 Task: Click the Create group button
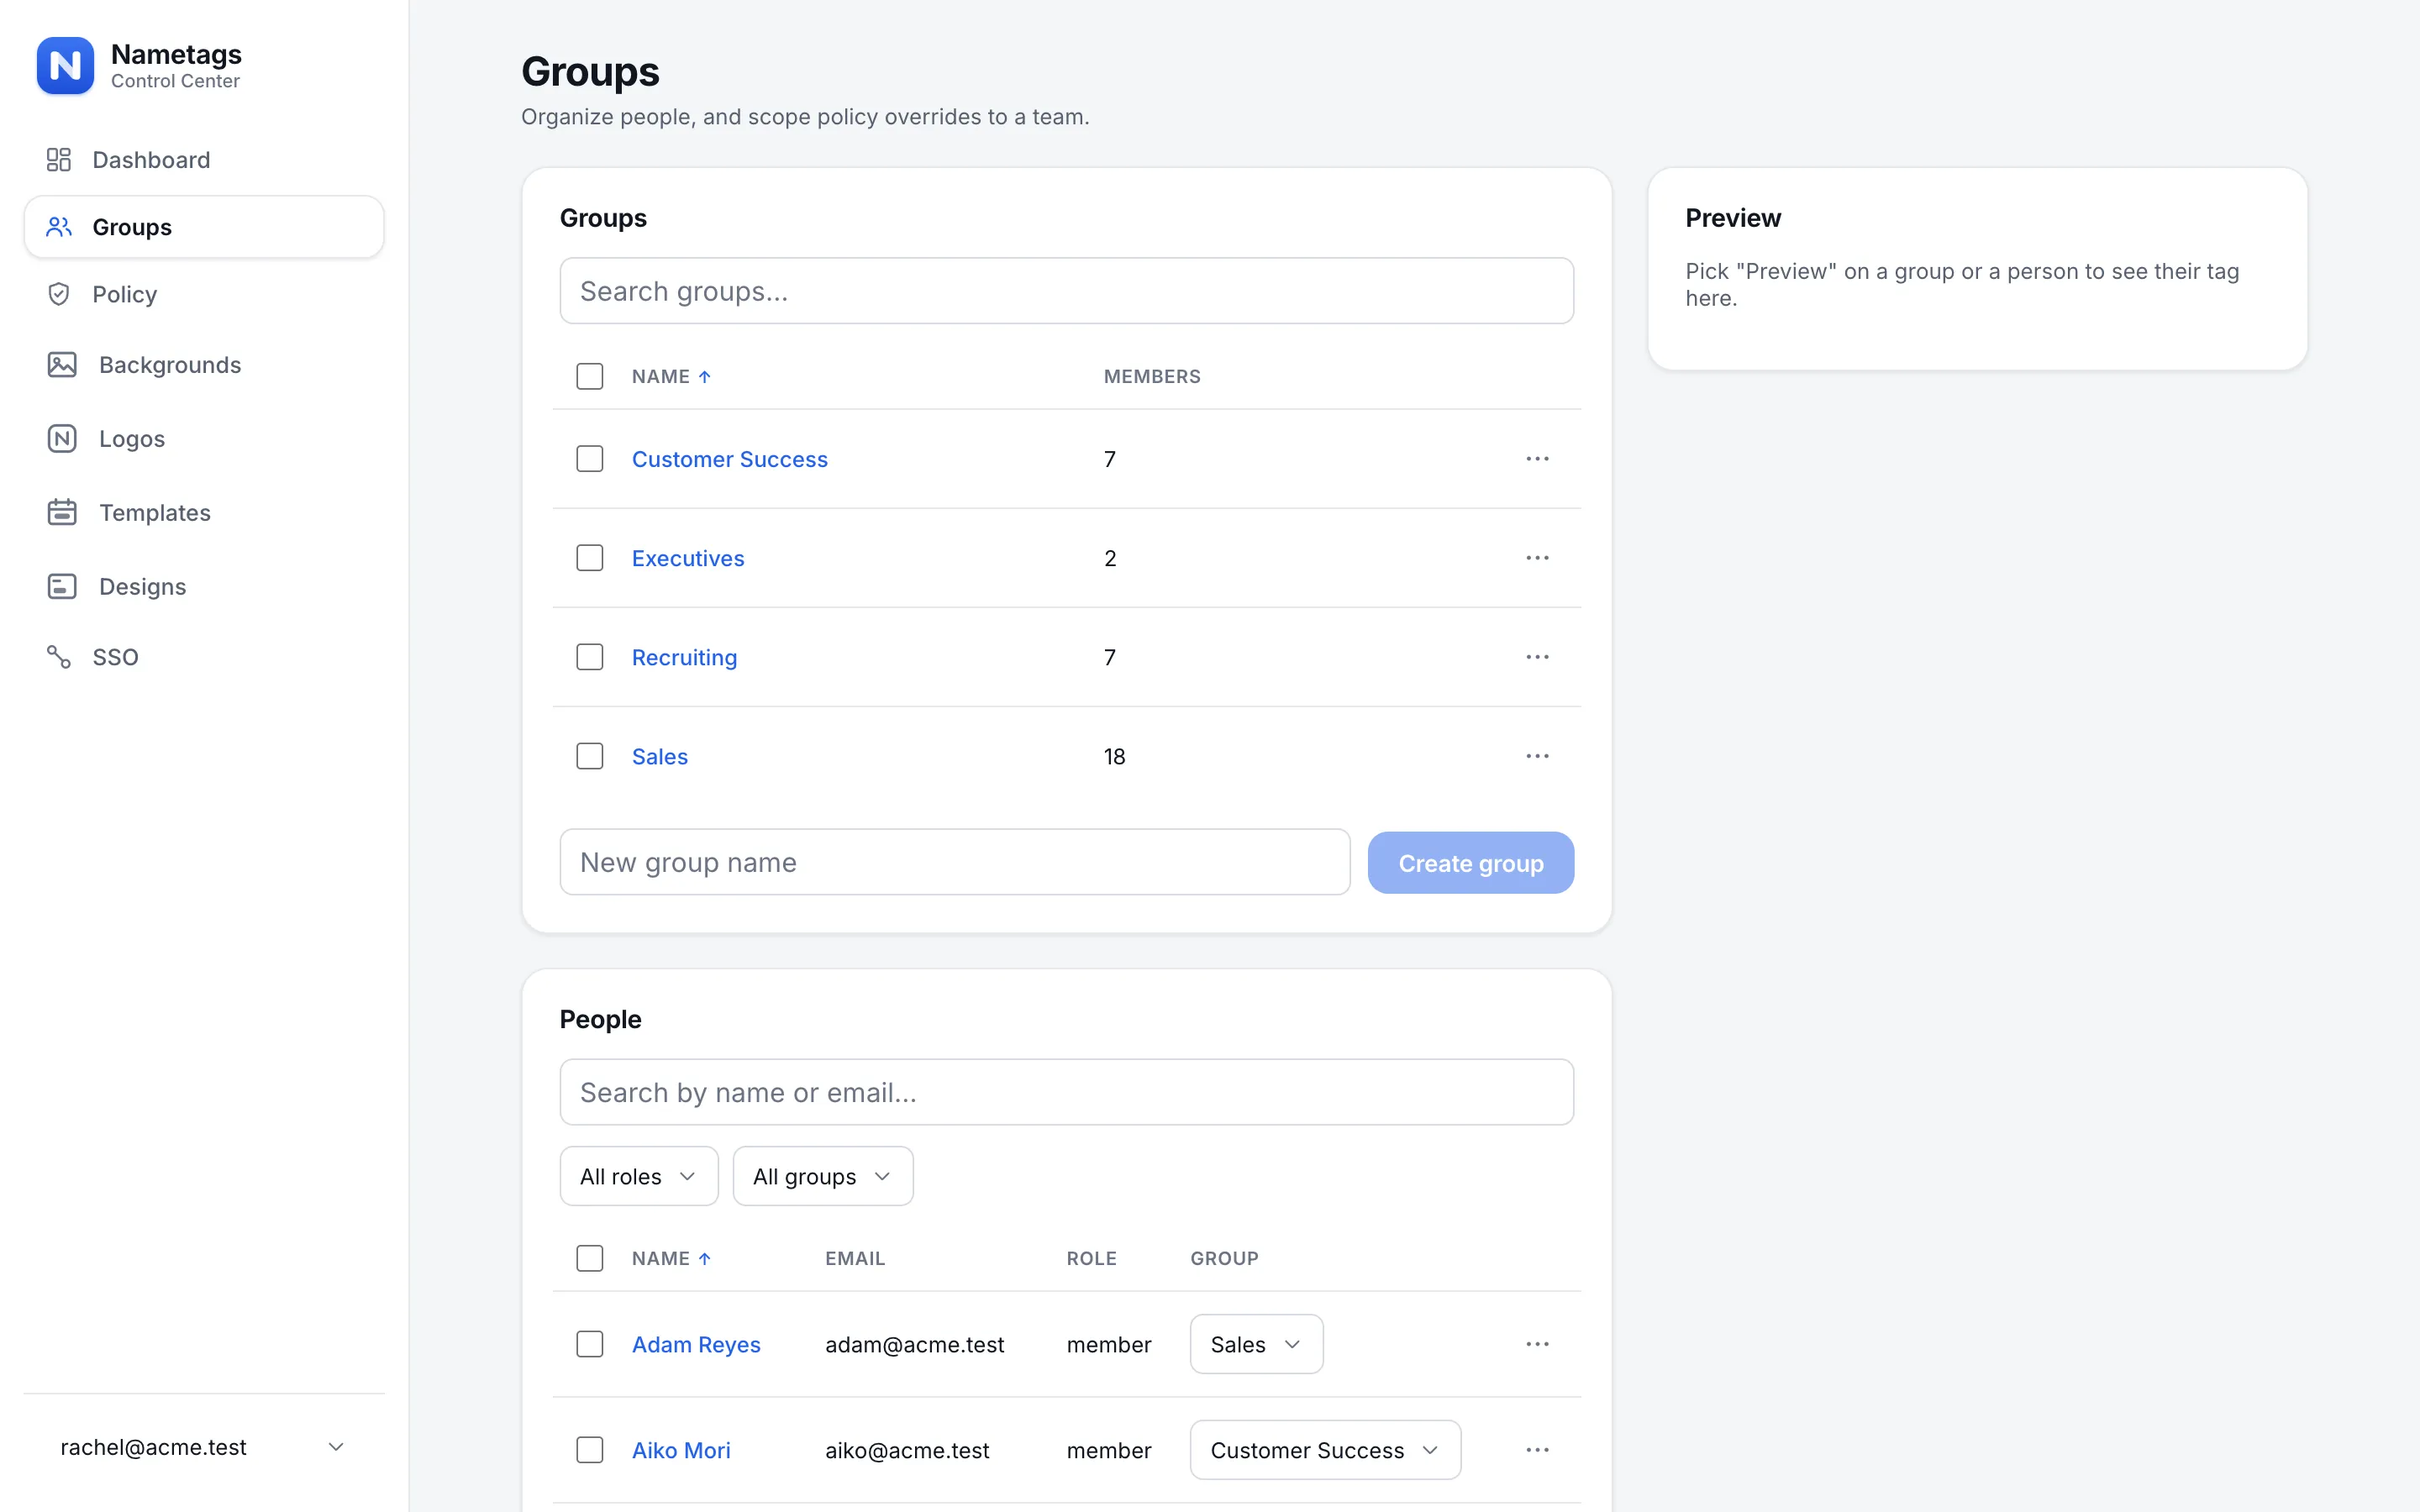(1471, 863)
